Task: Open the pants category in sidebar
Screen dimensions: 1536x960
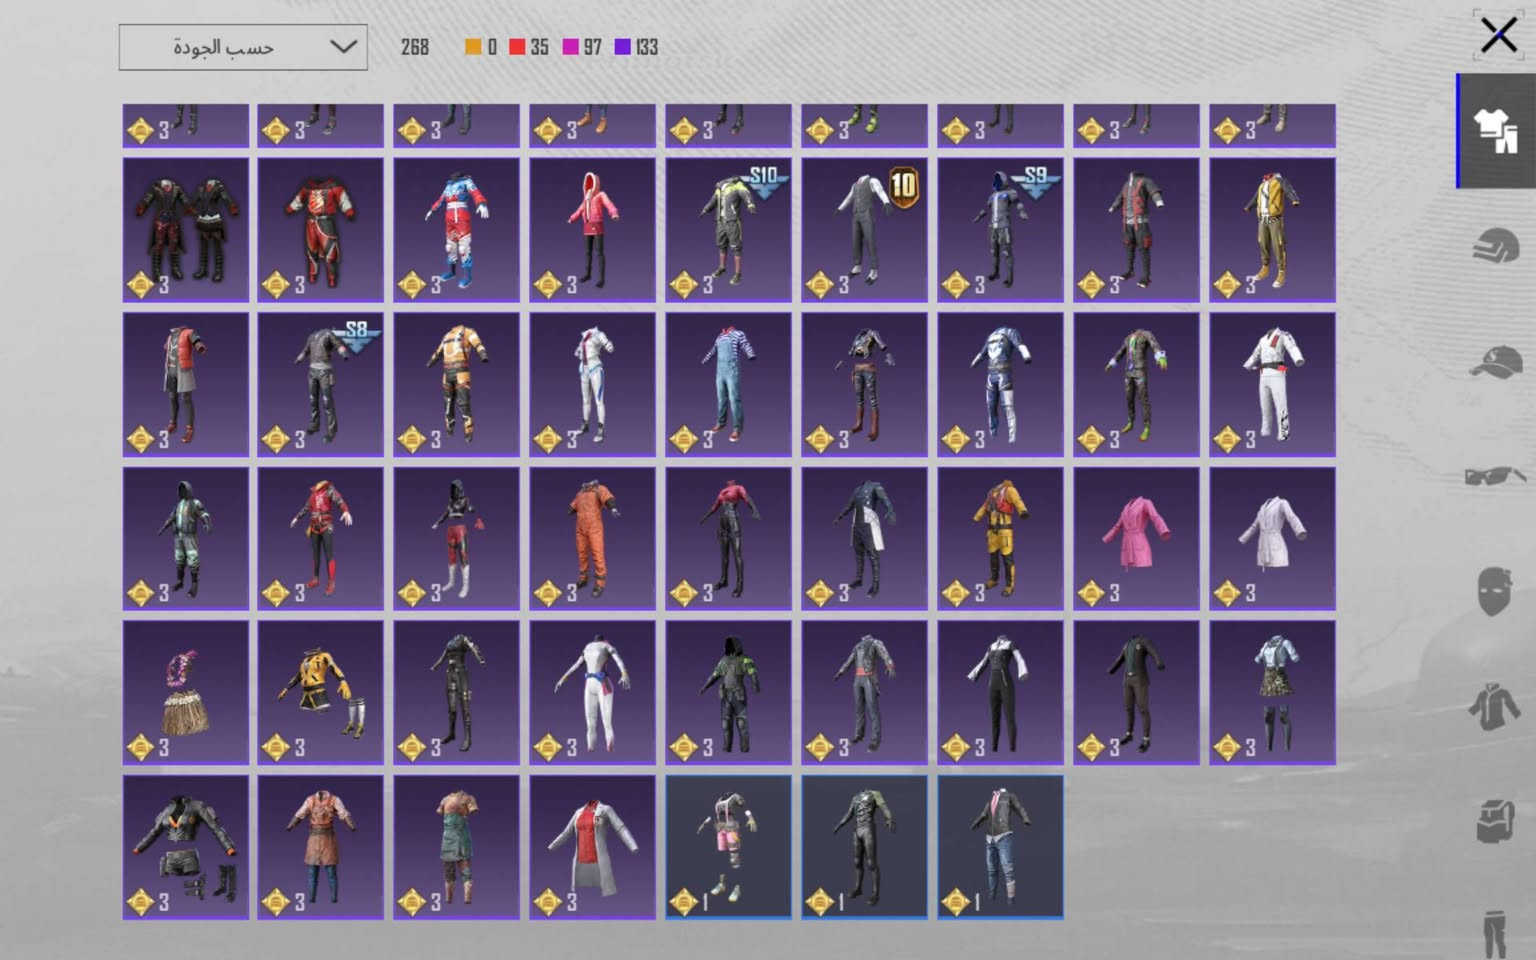Action: 1495,934
